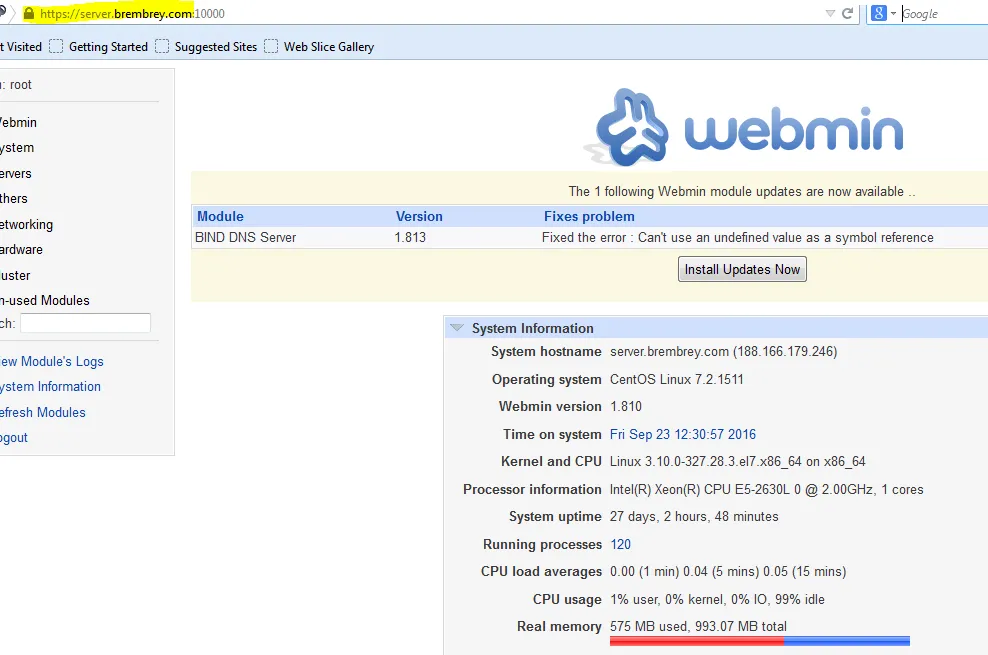Screen dimensions: 988x655
Task: Expand the Un-used Modules category
Action: point(45,300)
